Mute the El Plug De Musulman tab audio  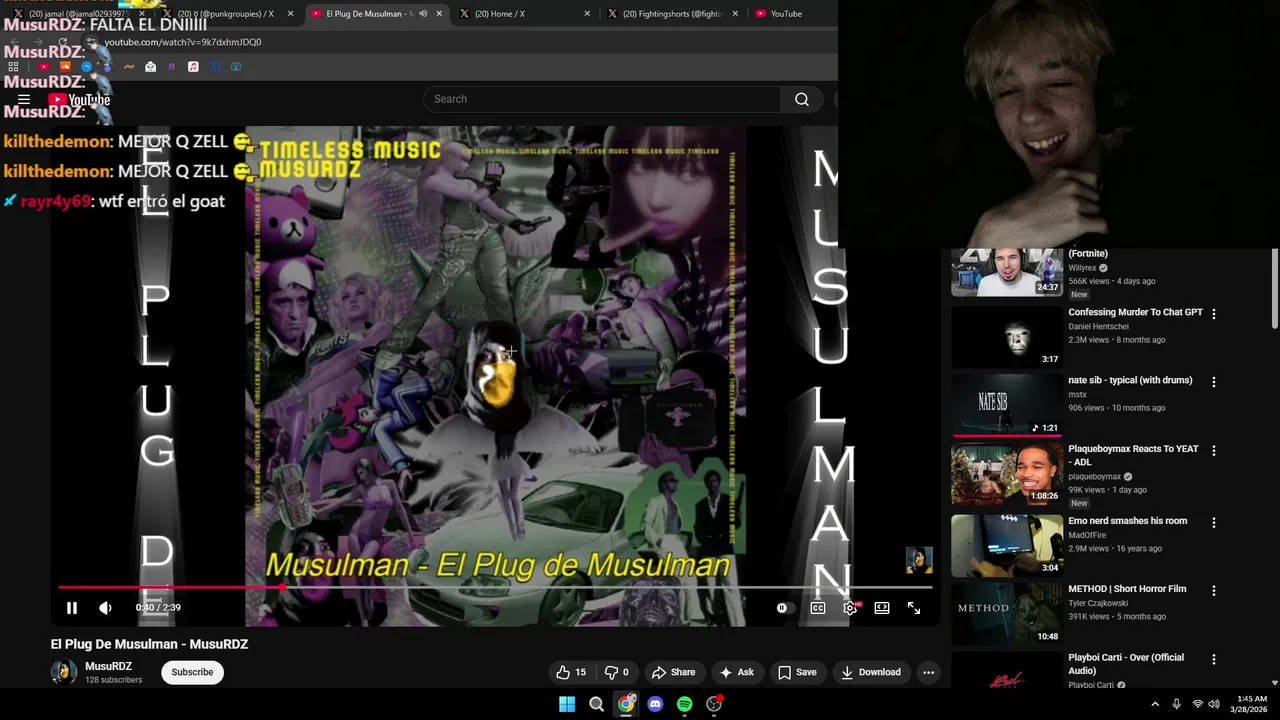click(x=423, y=14)
